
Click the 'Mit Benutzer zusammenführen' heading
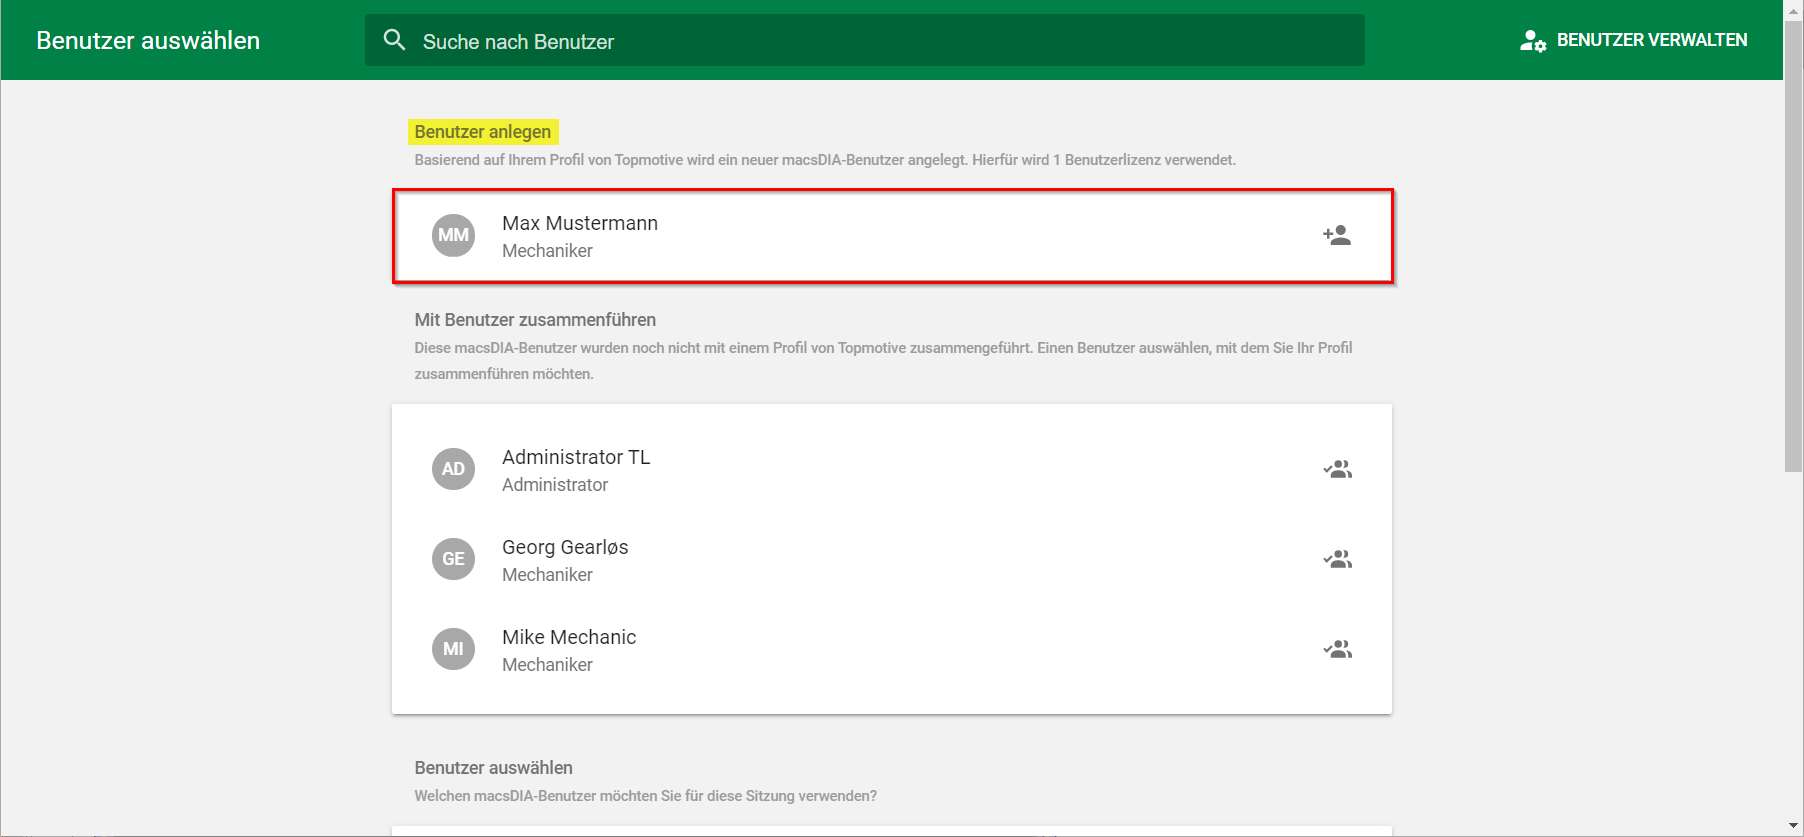[535, 320]
